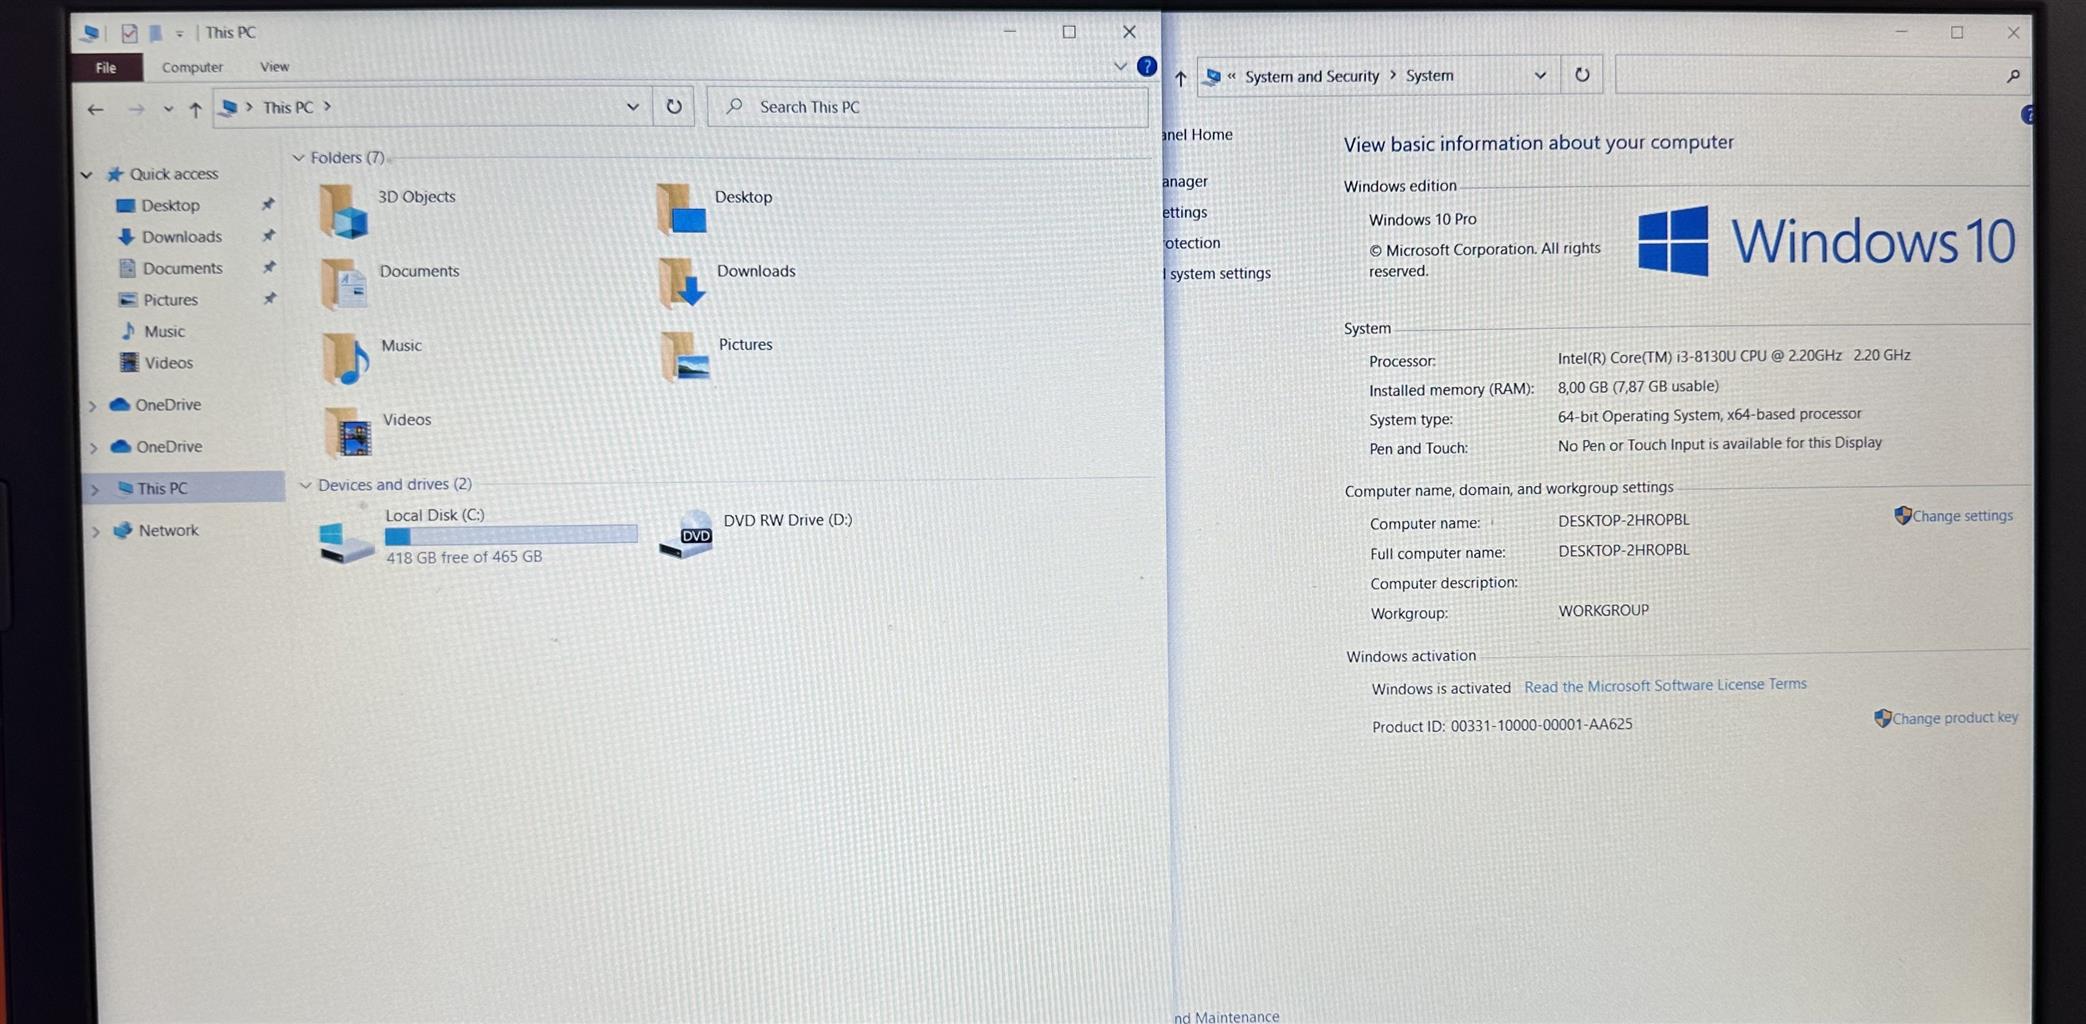Switch to the View ribbon tab
Image resolution: width=2086 pixels, height=1024 pixels.
click(x=274, y=67)
